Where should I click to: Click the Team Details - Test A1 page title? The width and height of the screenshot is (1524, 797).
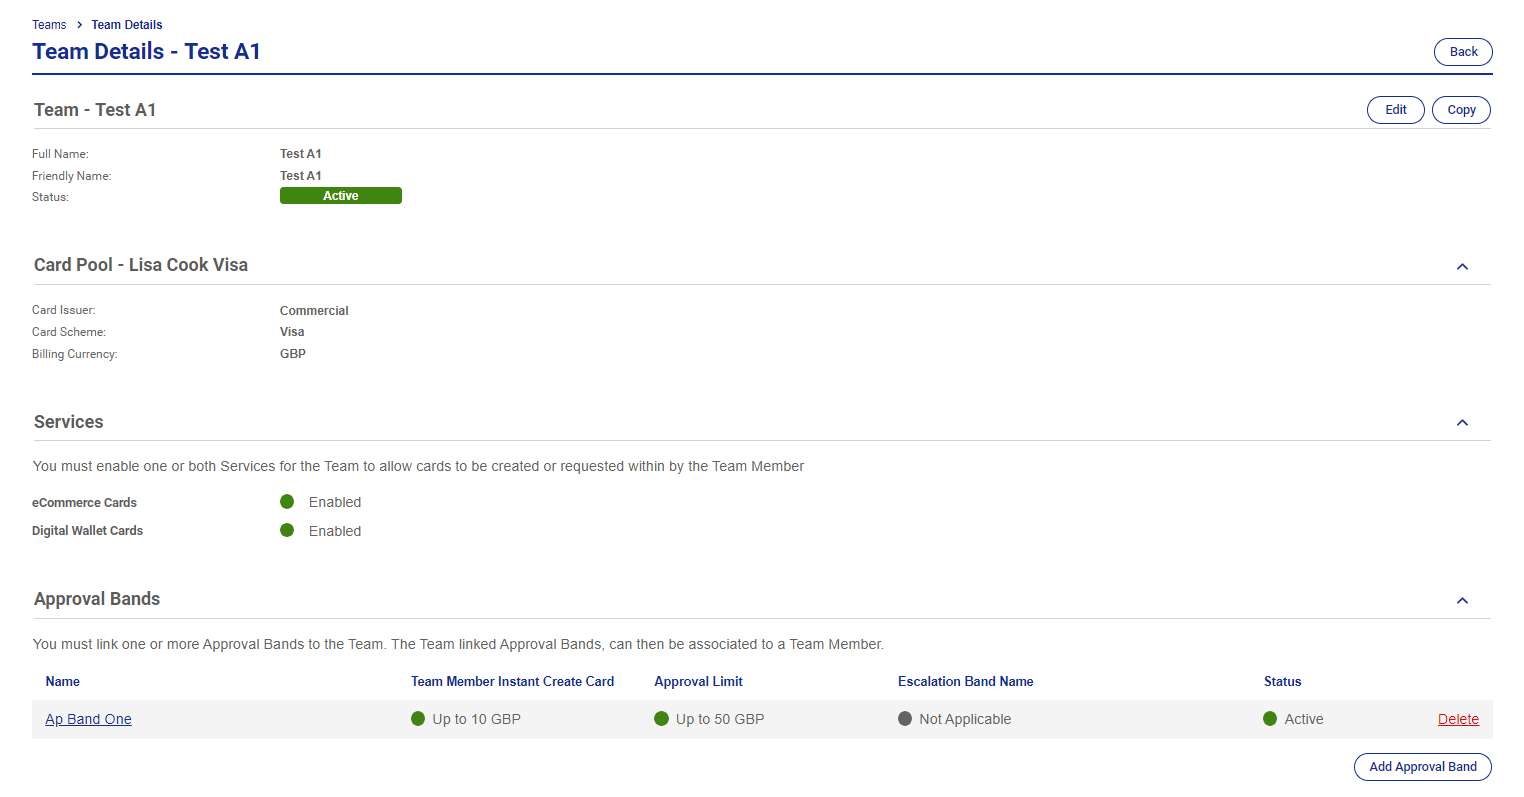coord(146,51)
